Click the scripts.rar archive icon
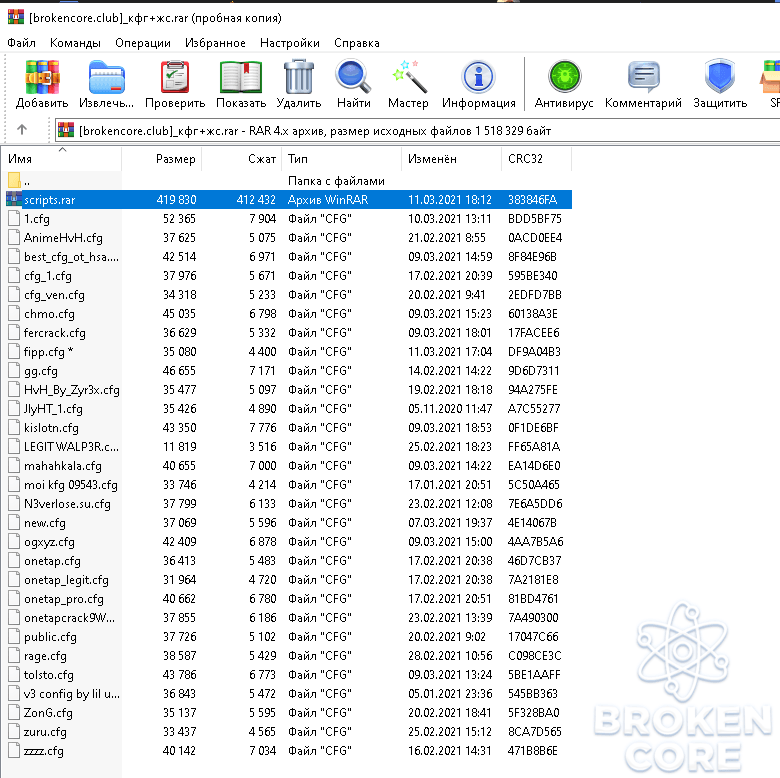 pos(14,199)
